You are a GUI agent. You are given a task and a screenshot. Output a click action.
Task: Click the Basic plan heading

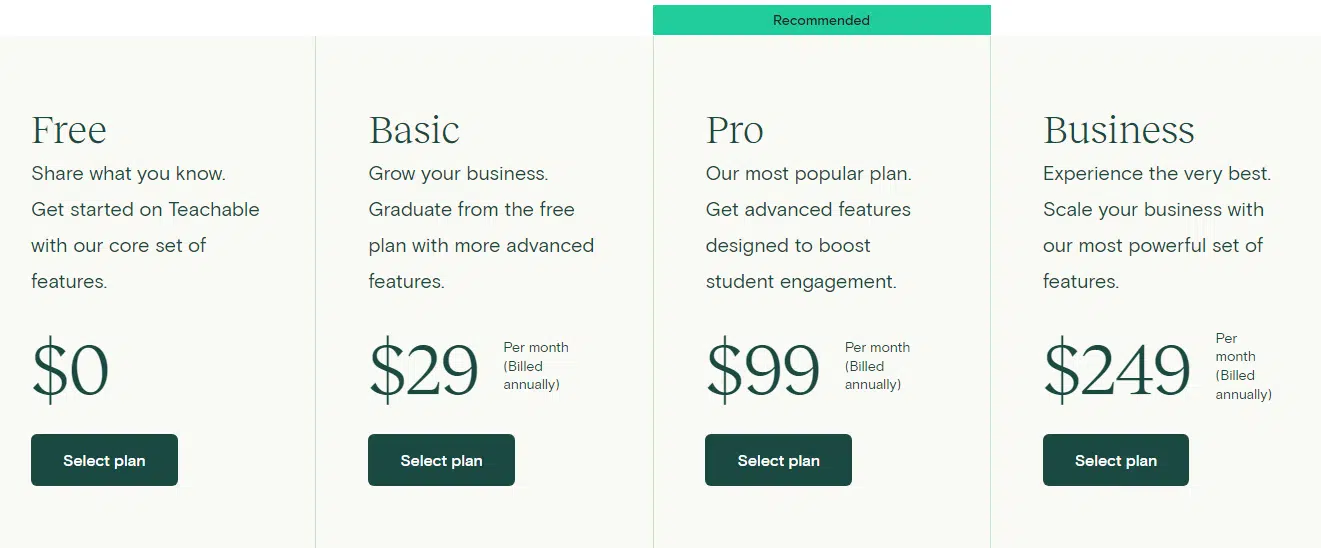(414, 130)
